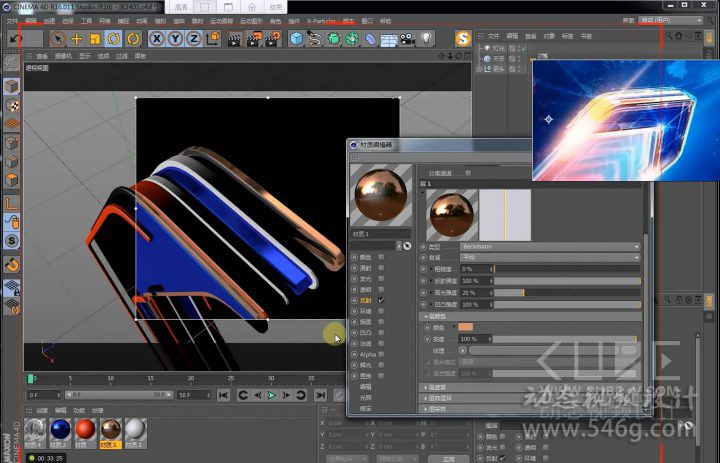Image resolution: width=720 pixels, height=463 pixels.
Task: Toggle Z axis lock button
Action: coord(194,39)
